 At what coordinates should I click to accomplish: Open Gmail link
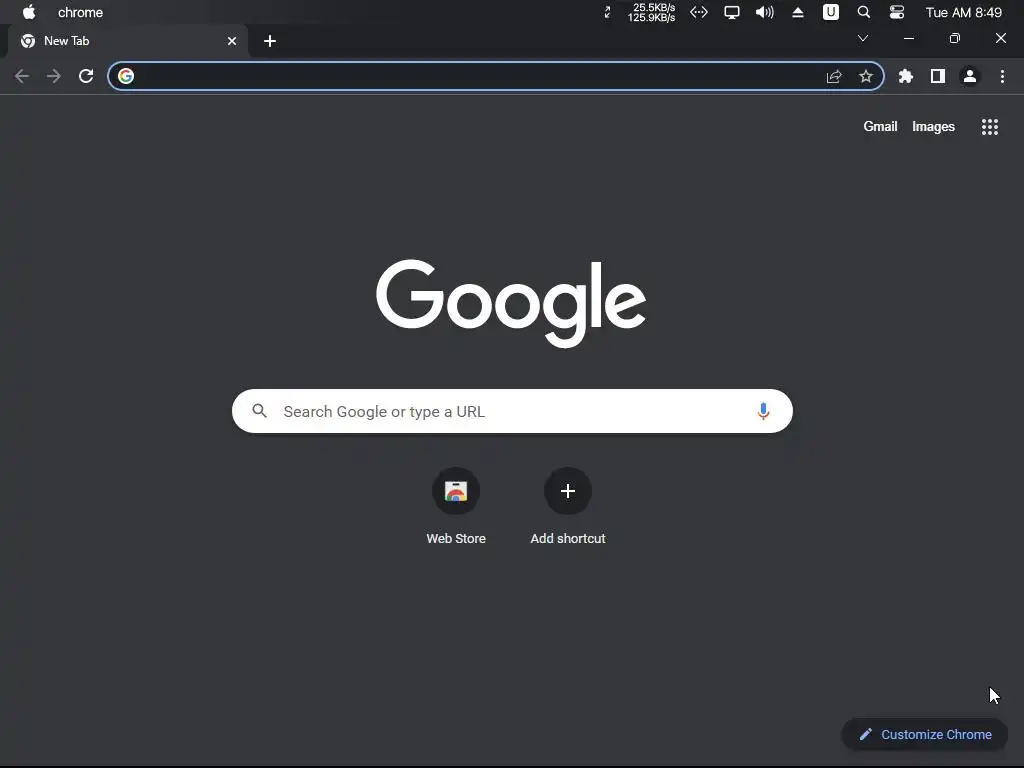coord(880,127)
